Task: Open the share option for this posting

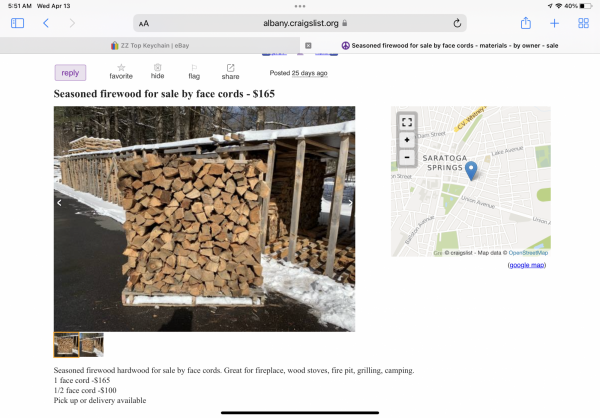Action: 230,72
